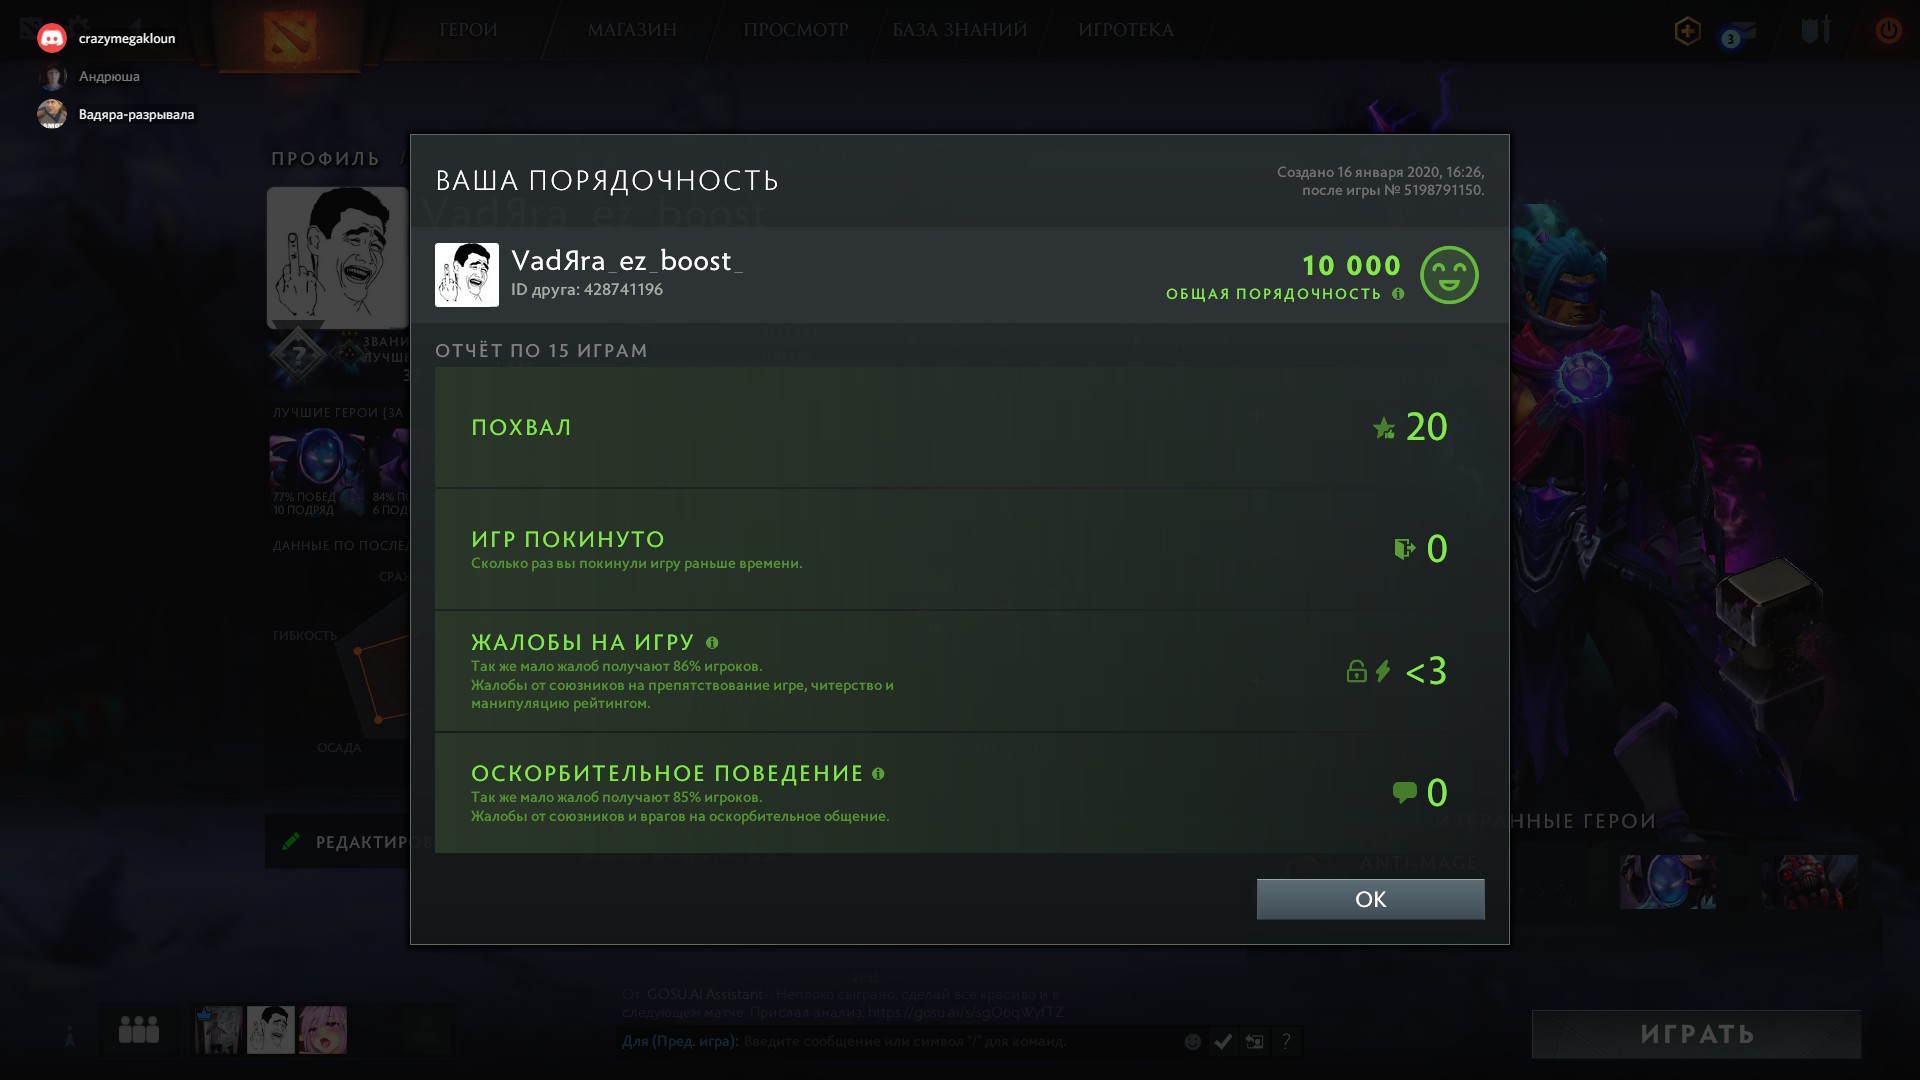Click the VadЯra_ez_boost_ avatar in dialog
The width and height of the screenshot is (1920, 1080).
click(467, 275)
